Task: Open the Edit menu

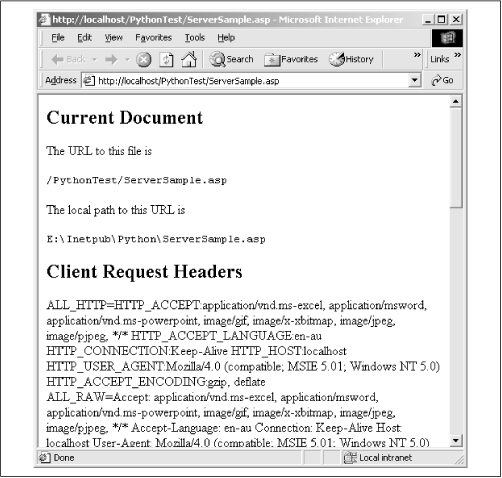Action: 84,38
